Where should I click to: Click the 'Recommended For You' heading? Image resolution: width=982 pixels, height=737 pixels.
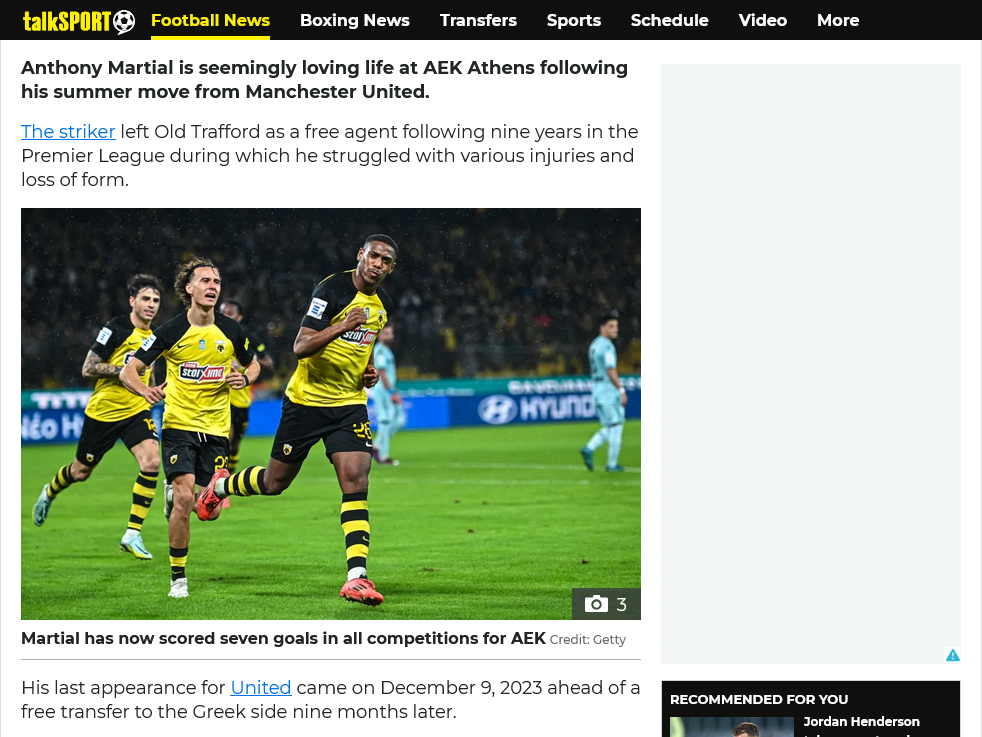pyautogui.click(x=759, y=699)
